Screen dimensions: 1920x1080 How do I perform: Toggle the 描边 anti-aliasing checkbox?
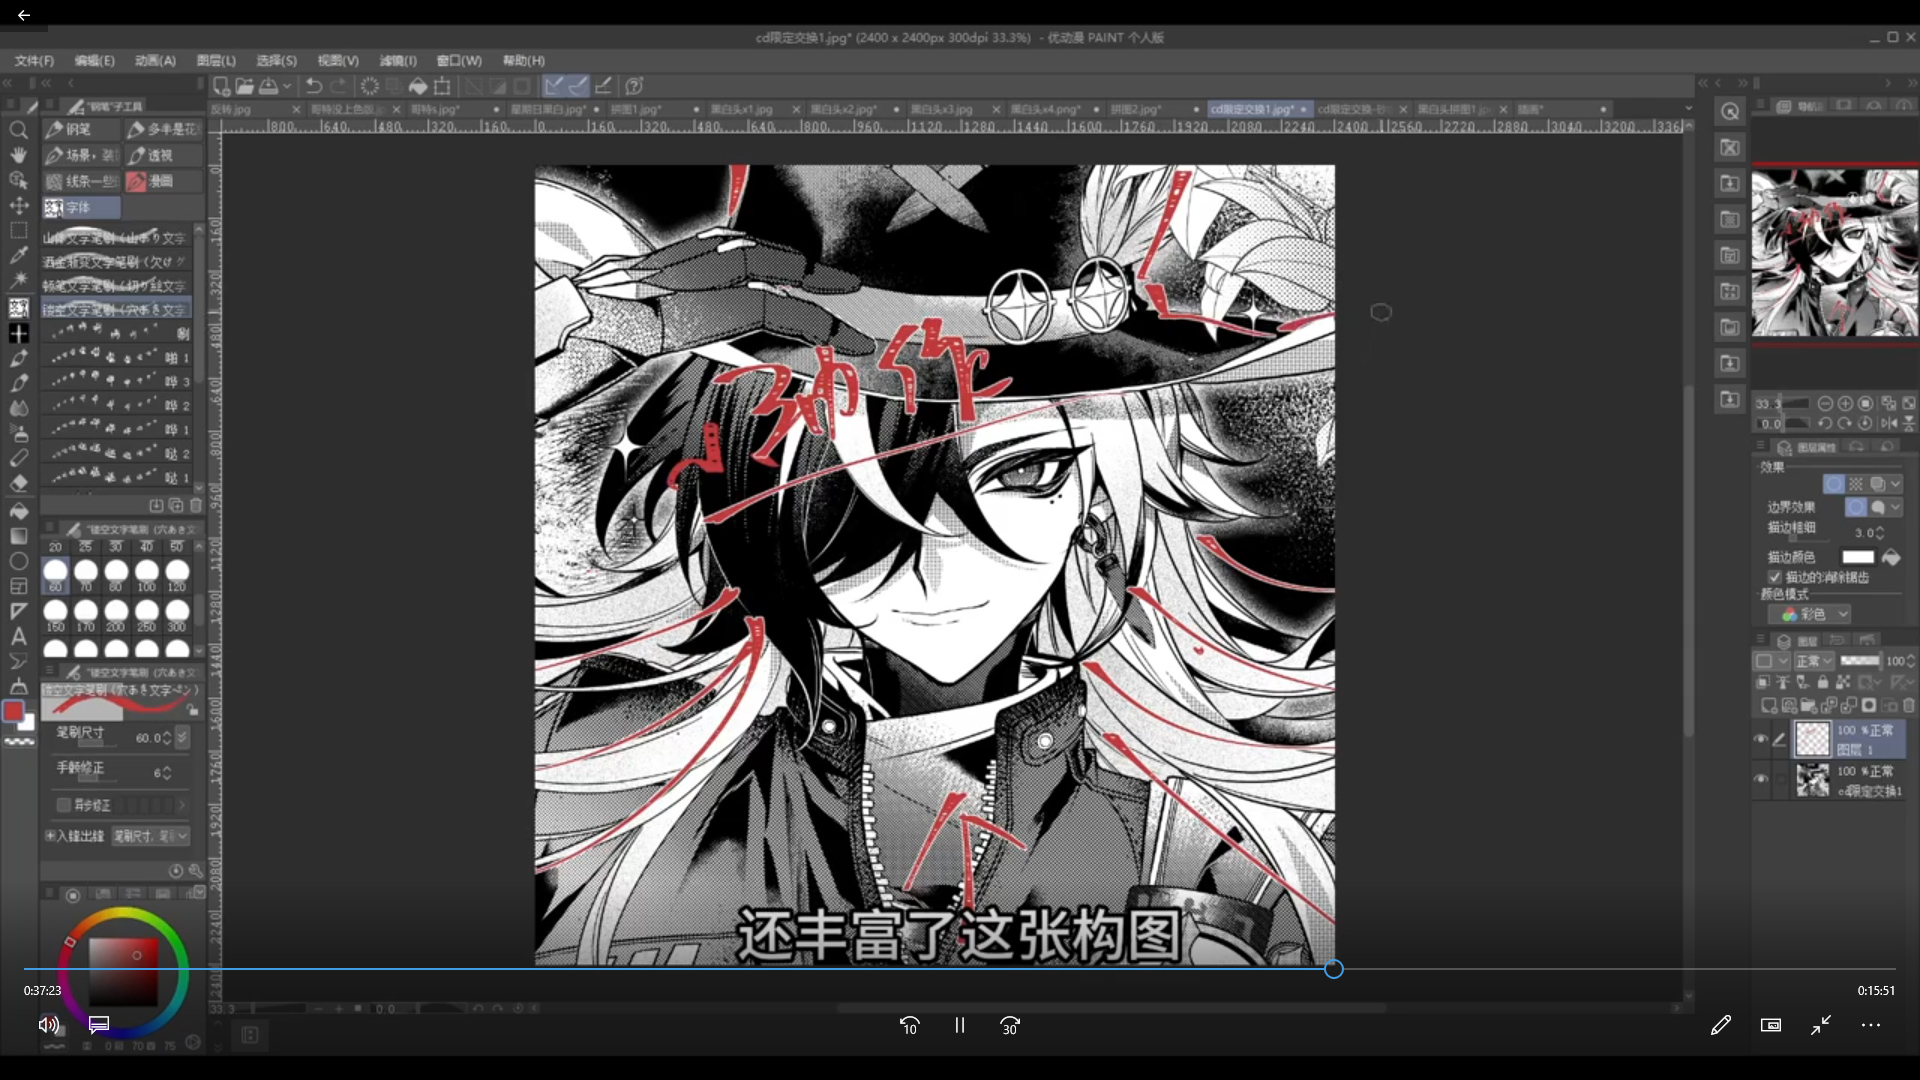(1775, 577)
